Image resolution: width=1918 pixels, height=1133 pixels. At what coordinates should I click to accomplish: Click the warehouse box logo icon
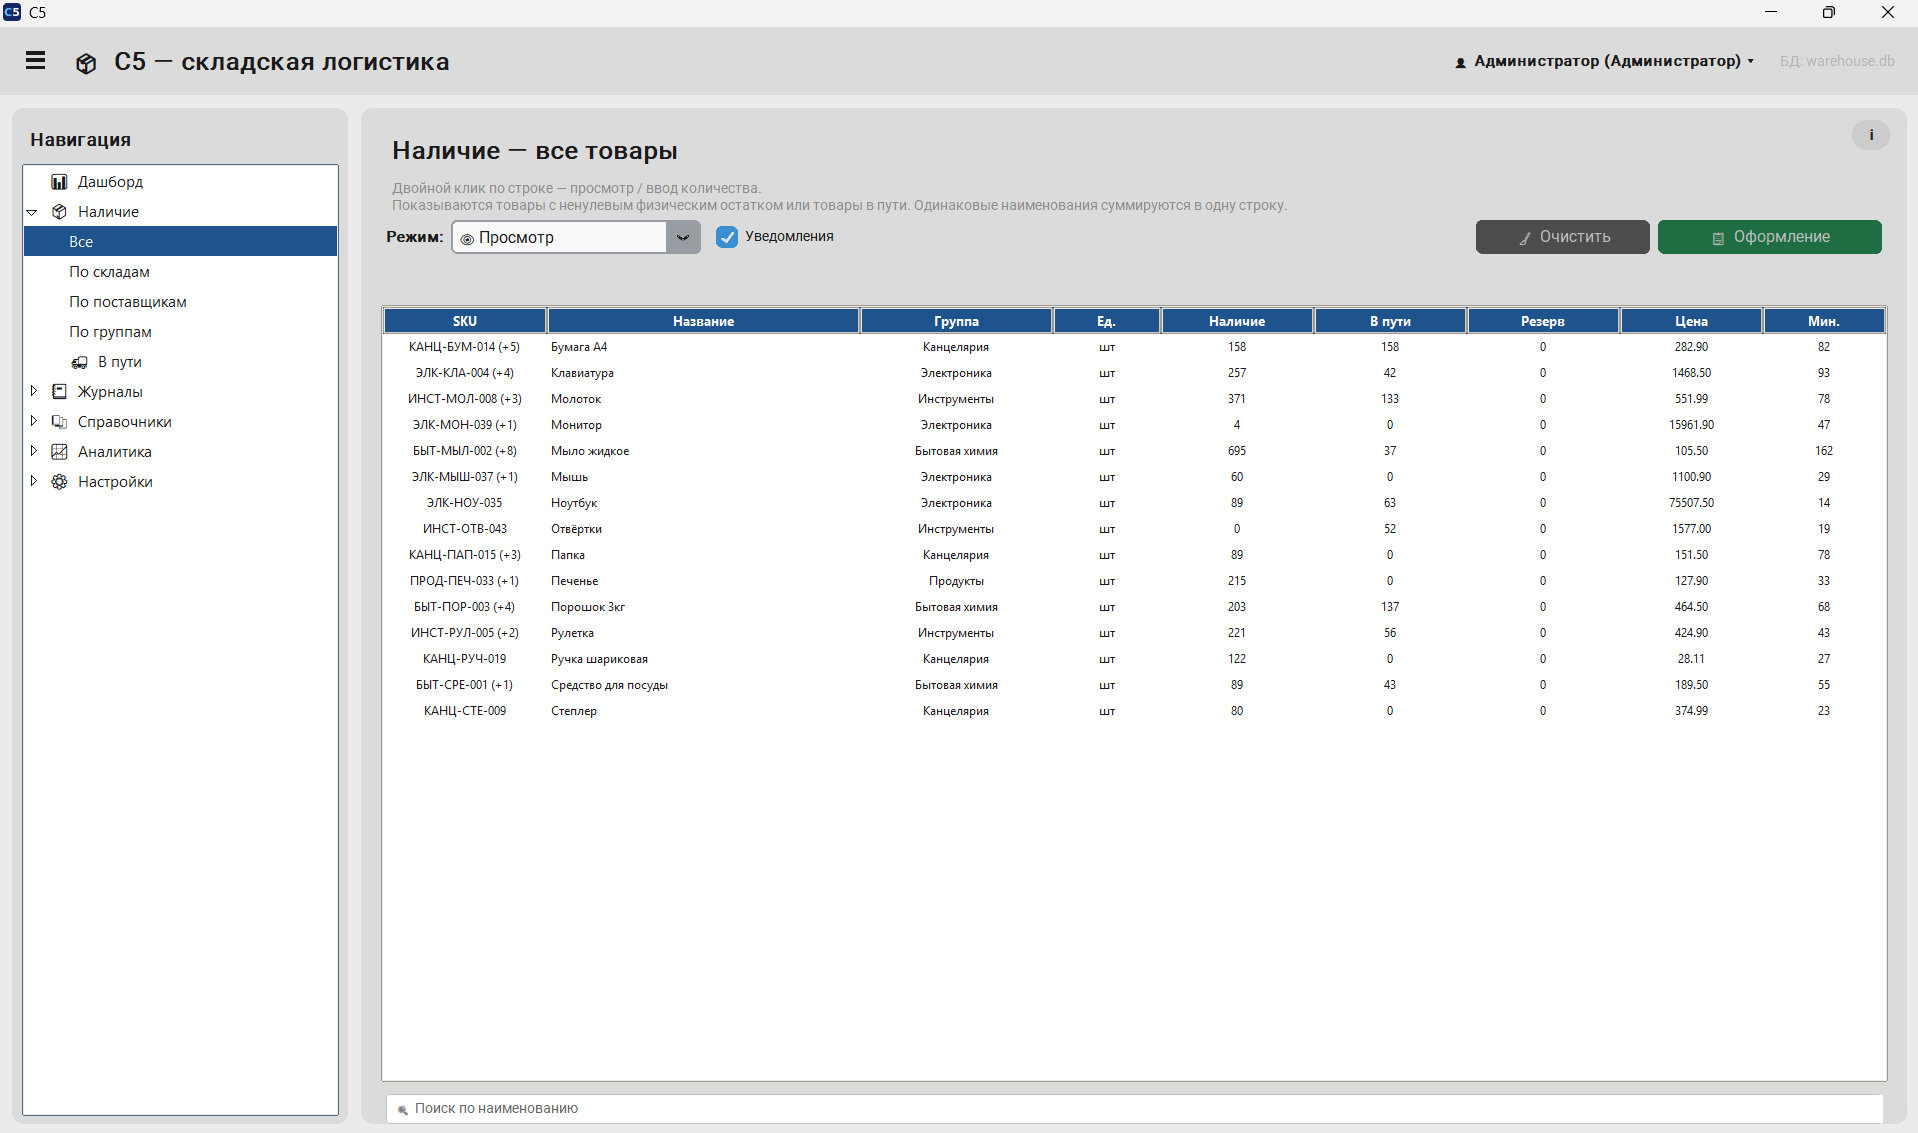pos(86,63)
